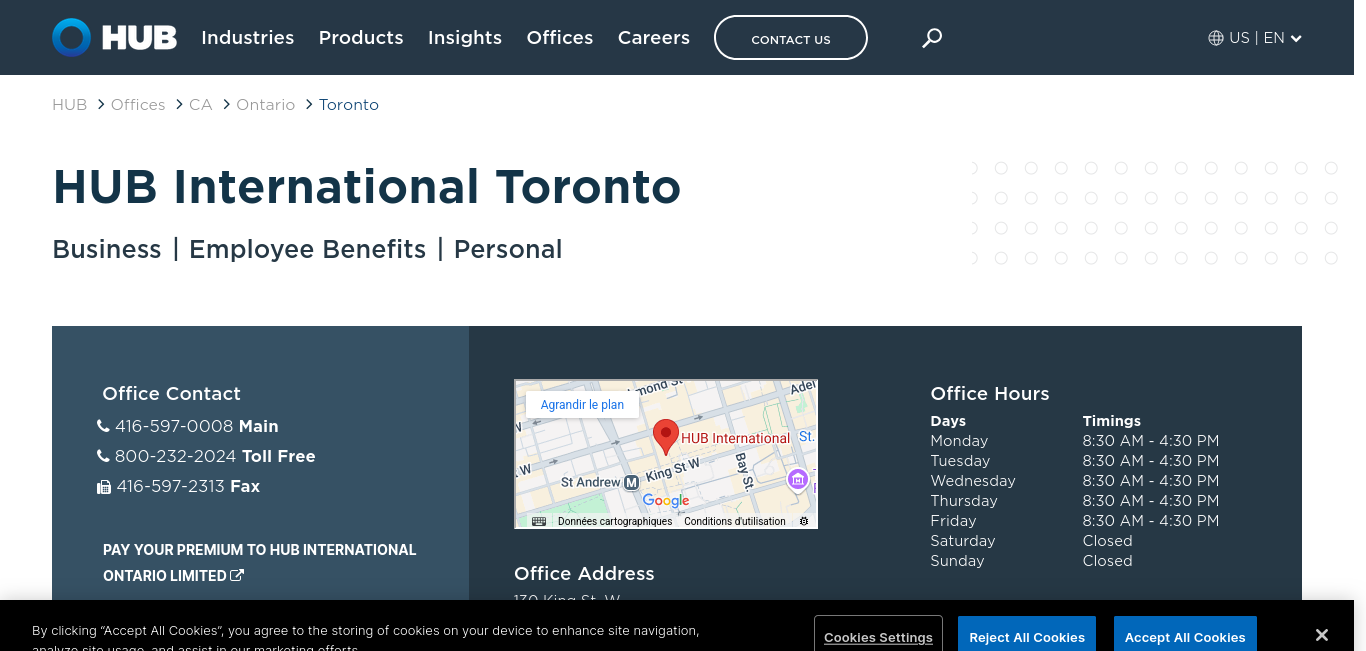Screen dimensions: 1366x651
Task: Click the Monday 8:30 AM - 4:30 PM timing
Action: pyautogui.click(x=1151, y=441)
